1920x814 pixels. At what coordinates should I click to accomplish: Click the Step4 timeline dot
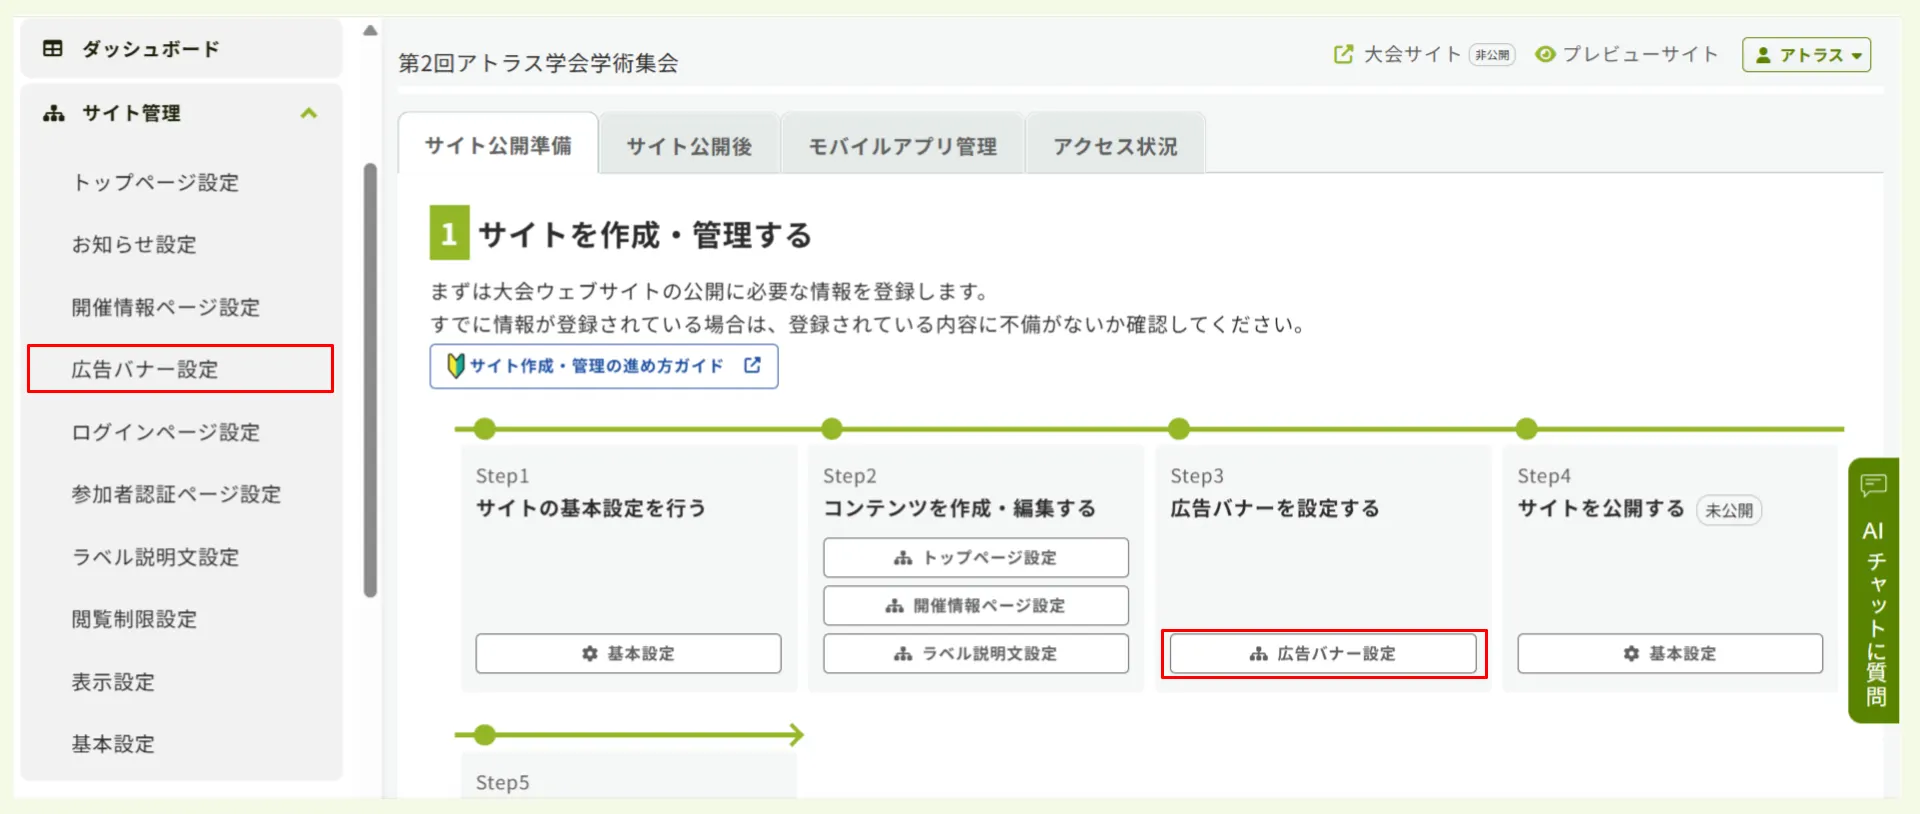(1526, 429)
